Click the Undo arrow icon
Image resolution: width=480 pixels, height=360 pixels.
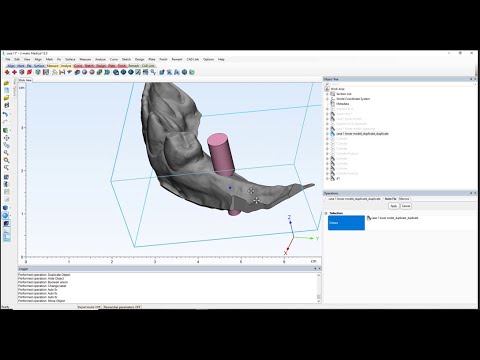[5, 114]
